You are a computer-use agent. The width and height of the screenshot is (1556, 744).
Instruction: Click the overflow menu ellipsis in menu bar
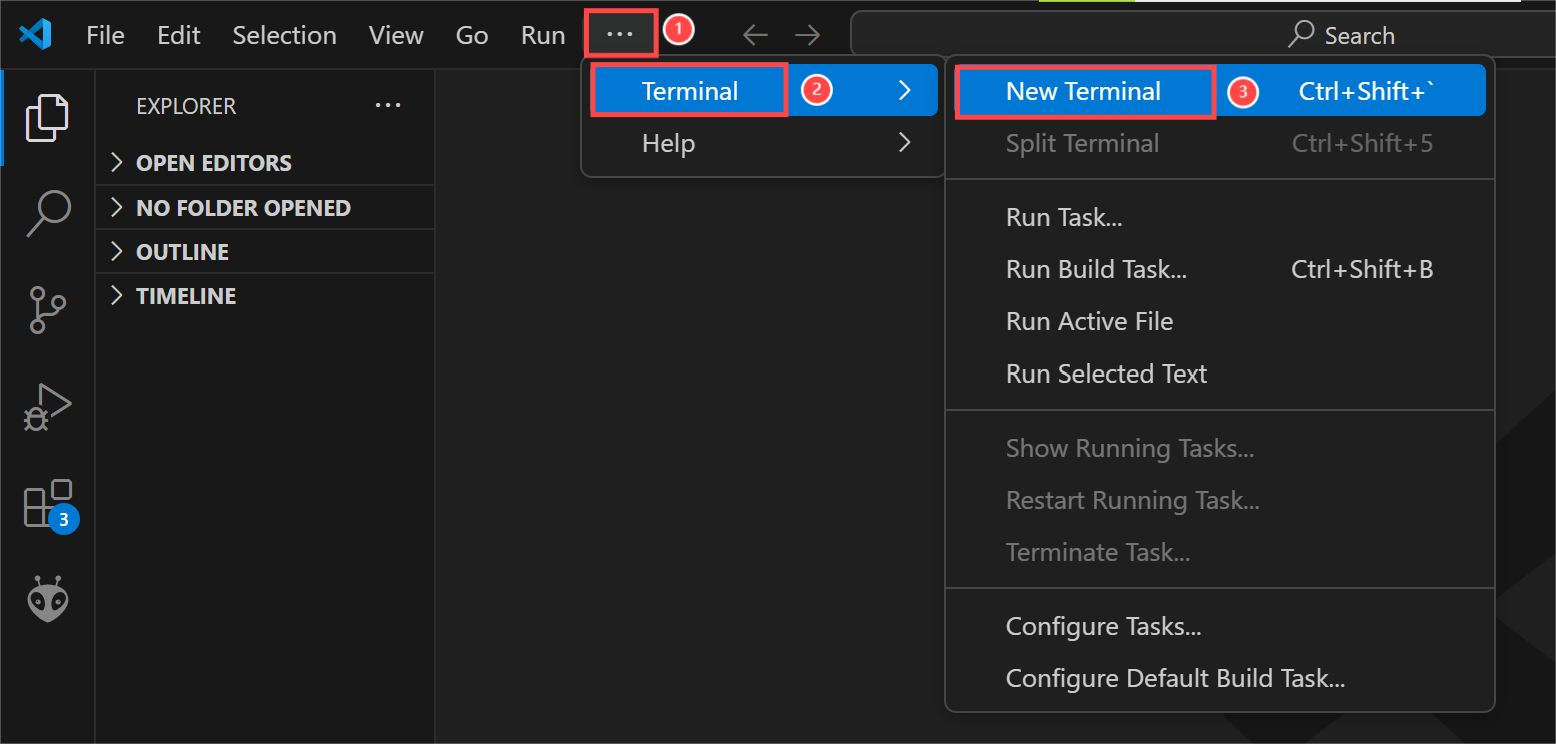click(x=620, y=34)
